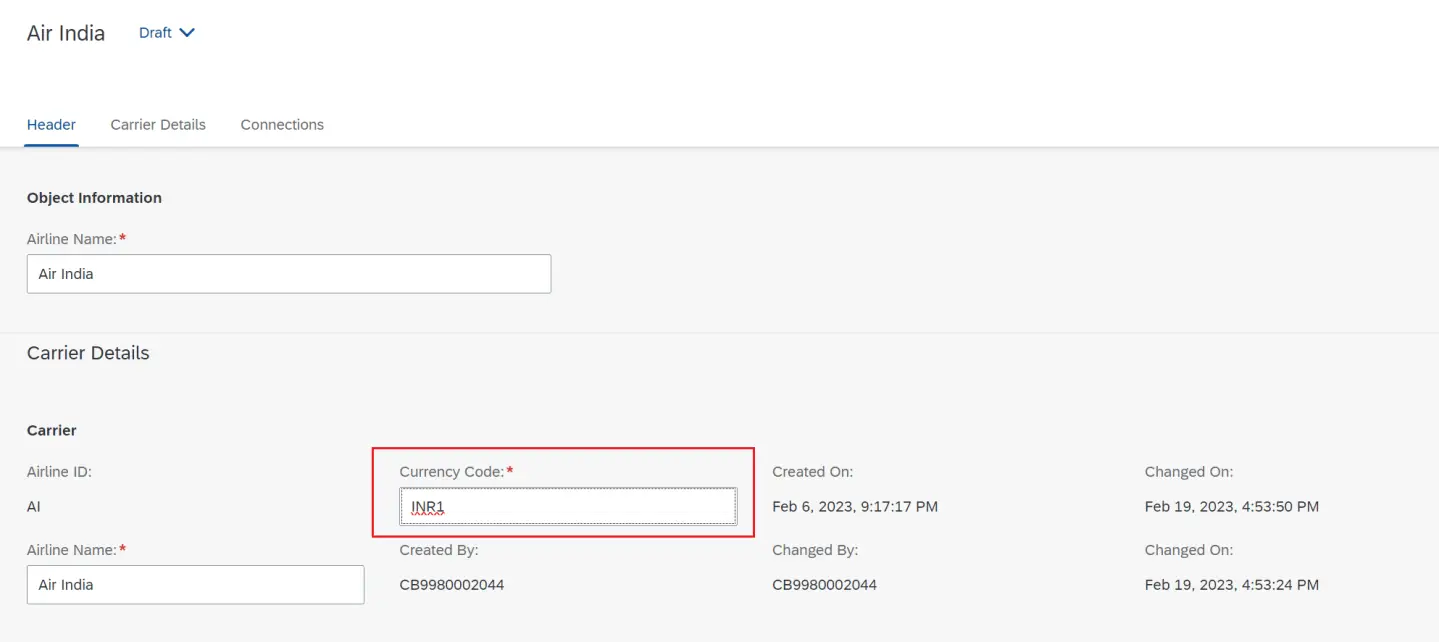
Task: Select the Changed By value CB9980002044
Action: coord(824,584)
